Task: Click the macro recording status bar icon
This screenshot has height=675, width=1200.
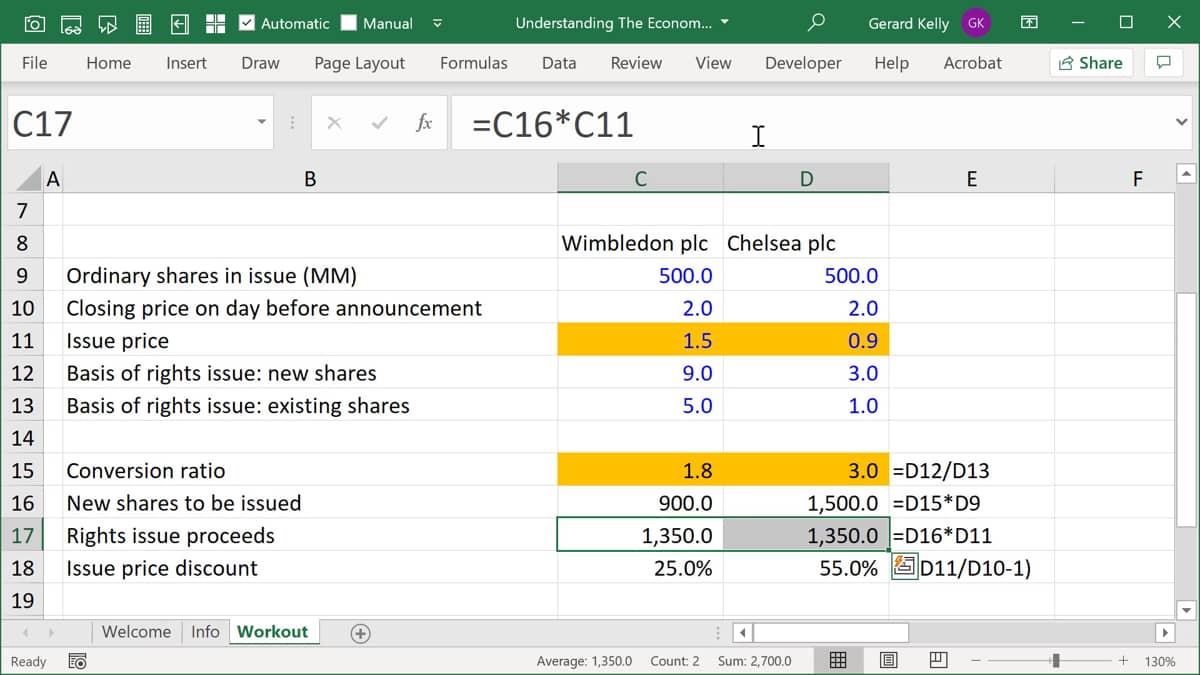Action: [x=76, y=661]
